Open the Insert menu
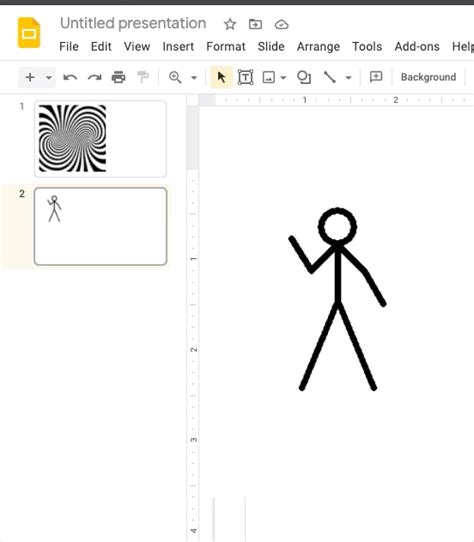Viewport: 474px width, 542px height. pyautogui.click(x=178, y=46)
